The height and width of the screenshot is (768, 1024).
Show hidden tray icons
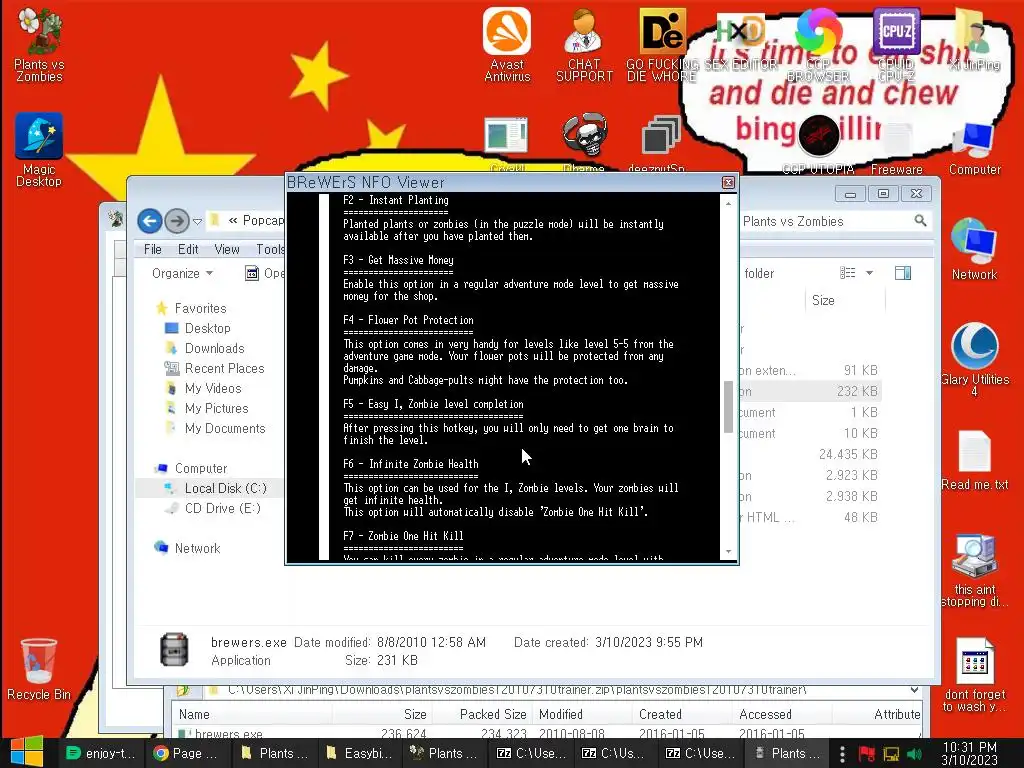point(842,754)
